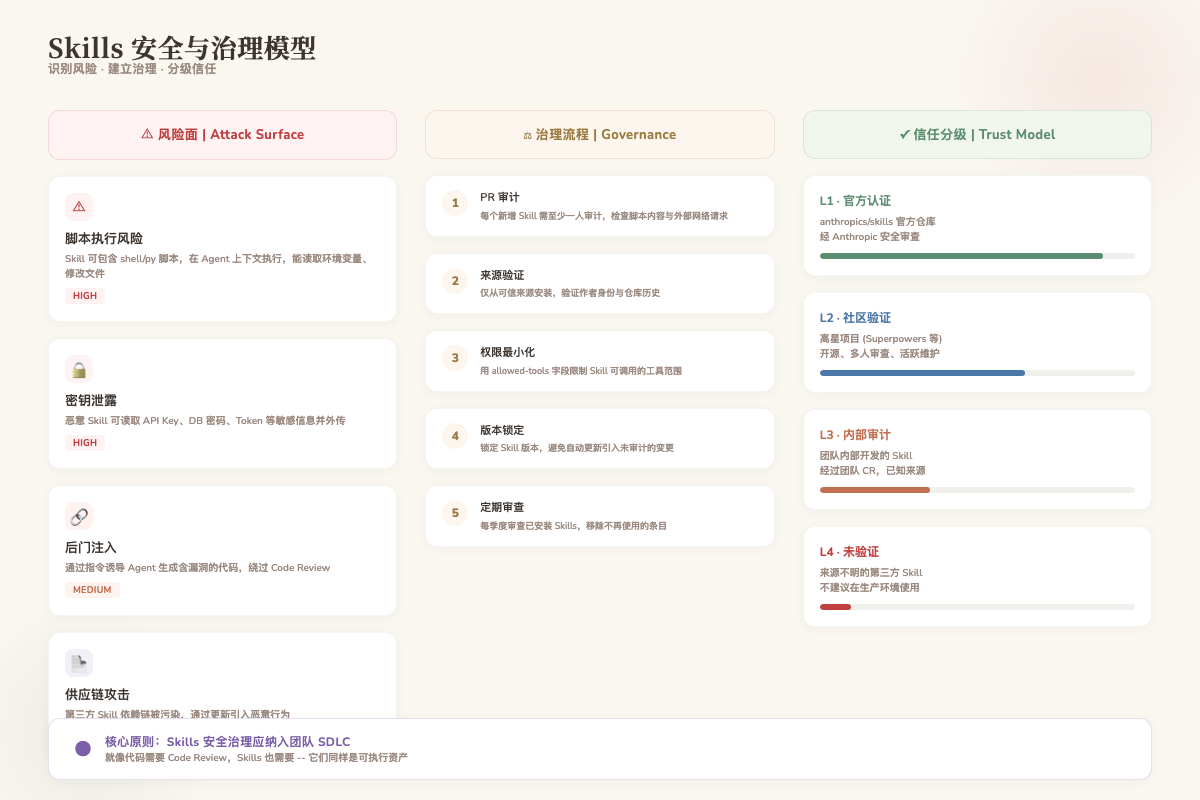1200x800 pixels.
Task: Click the HIGH badge under 脚本执行风险
Action: coord(85,296)
